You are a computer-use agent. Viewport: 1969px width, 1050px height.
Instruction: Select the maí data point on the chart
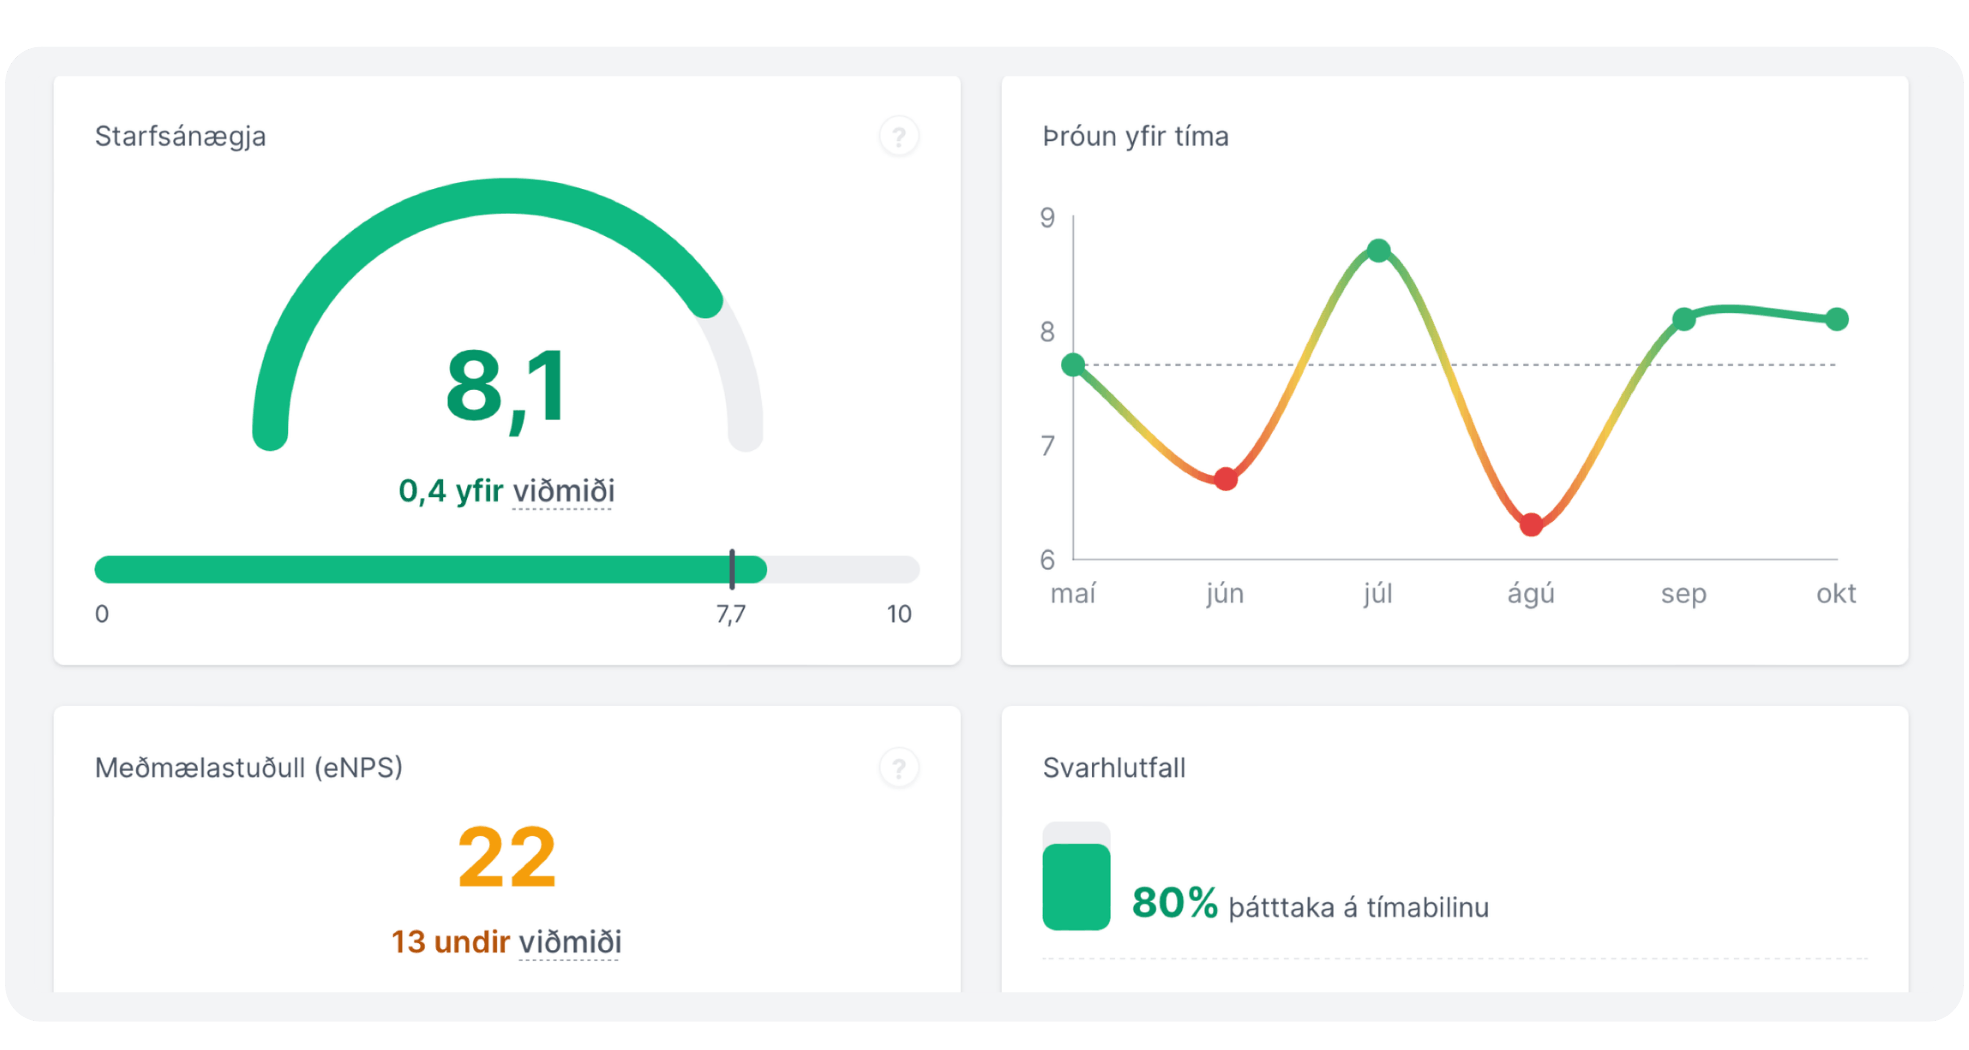(1073, 365)
